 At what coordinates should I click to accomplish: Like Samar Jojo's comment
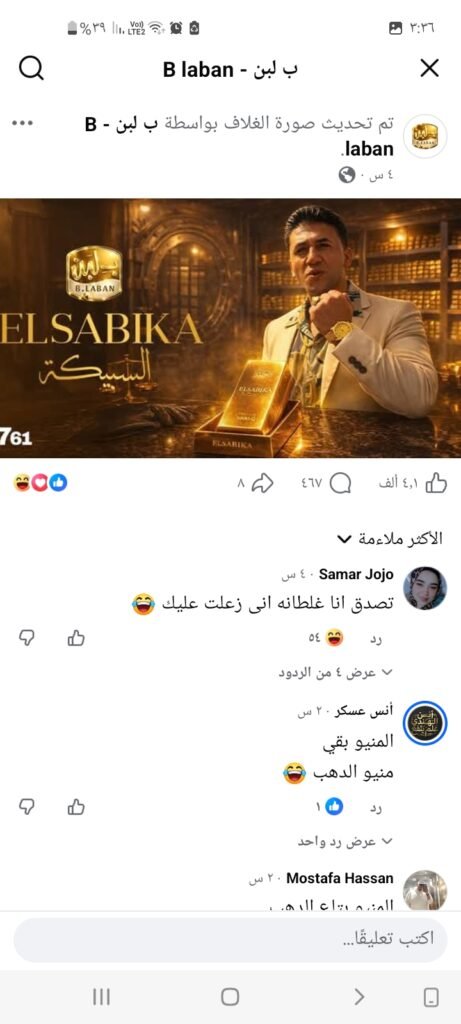click(x=76, y=638)
